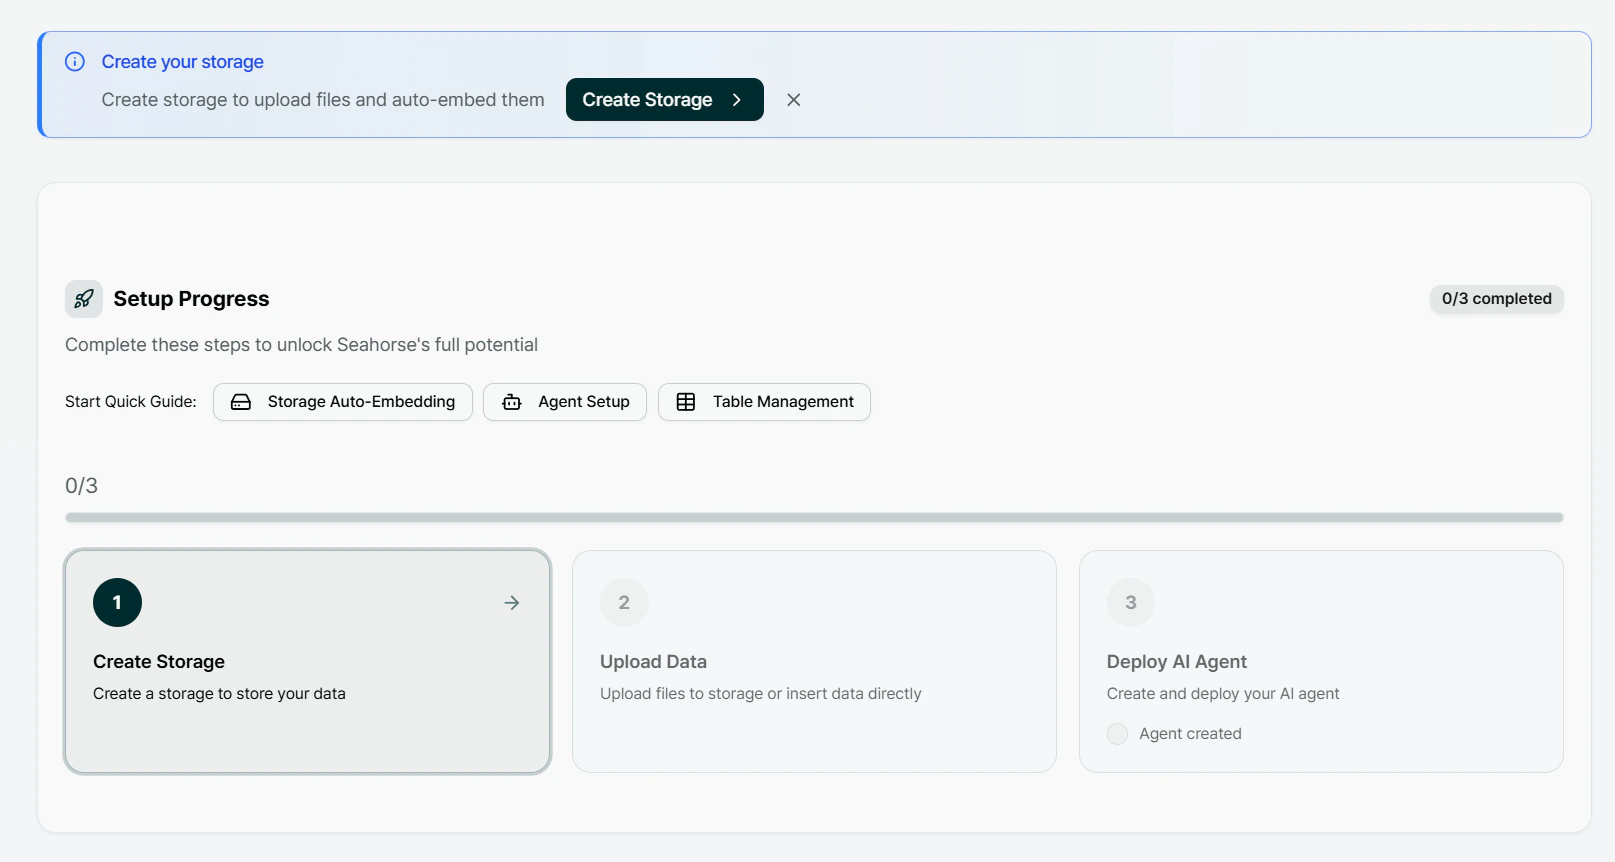Image resolution: width=1615 pixels, height=862 pixels.
Task: Click the table grid icon in Table Management
Action: (686, 402)
